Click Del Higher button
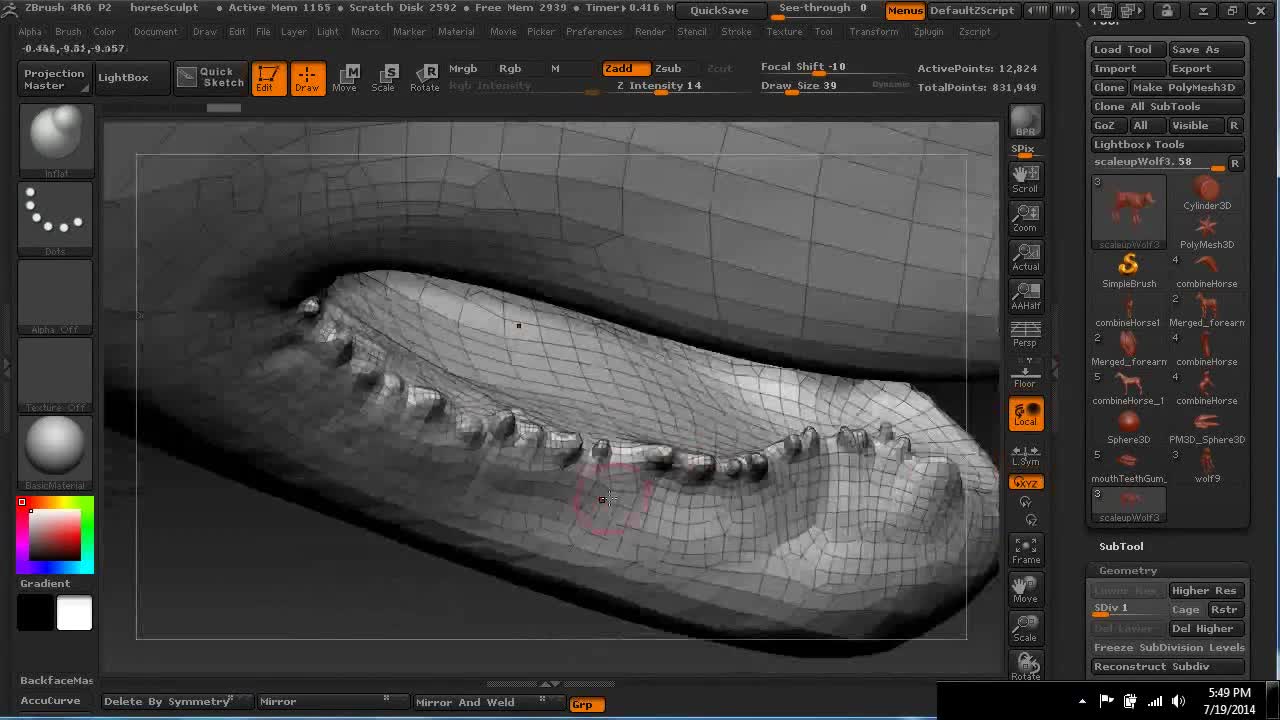Image resolution: width=1280 pixels, height=720 pixels. tap(1204, 628)
